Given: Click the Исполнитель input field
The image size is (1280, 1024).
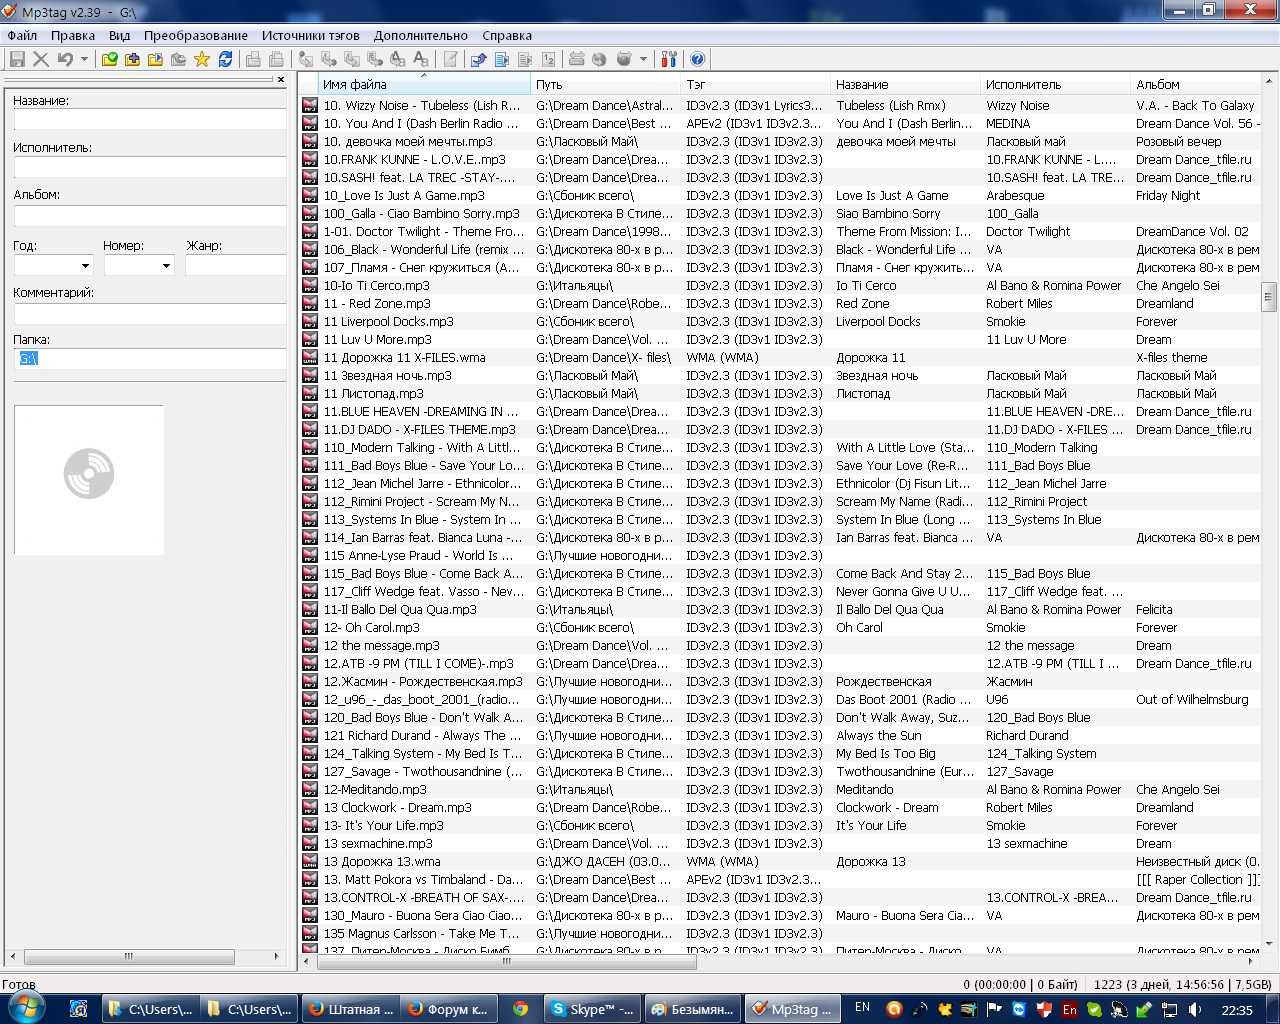Looking at the screenshot, I should (150, 167).
